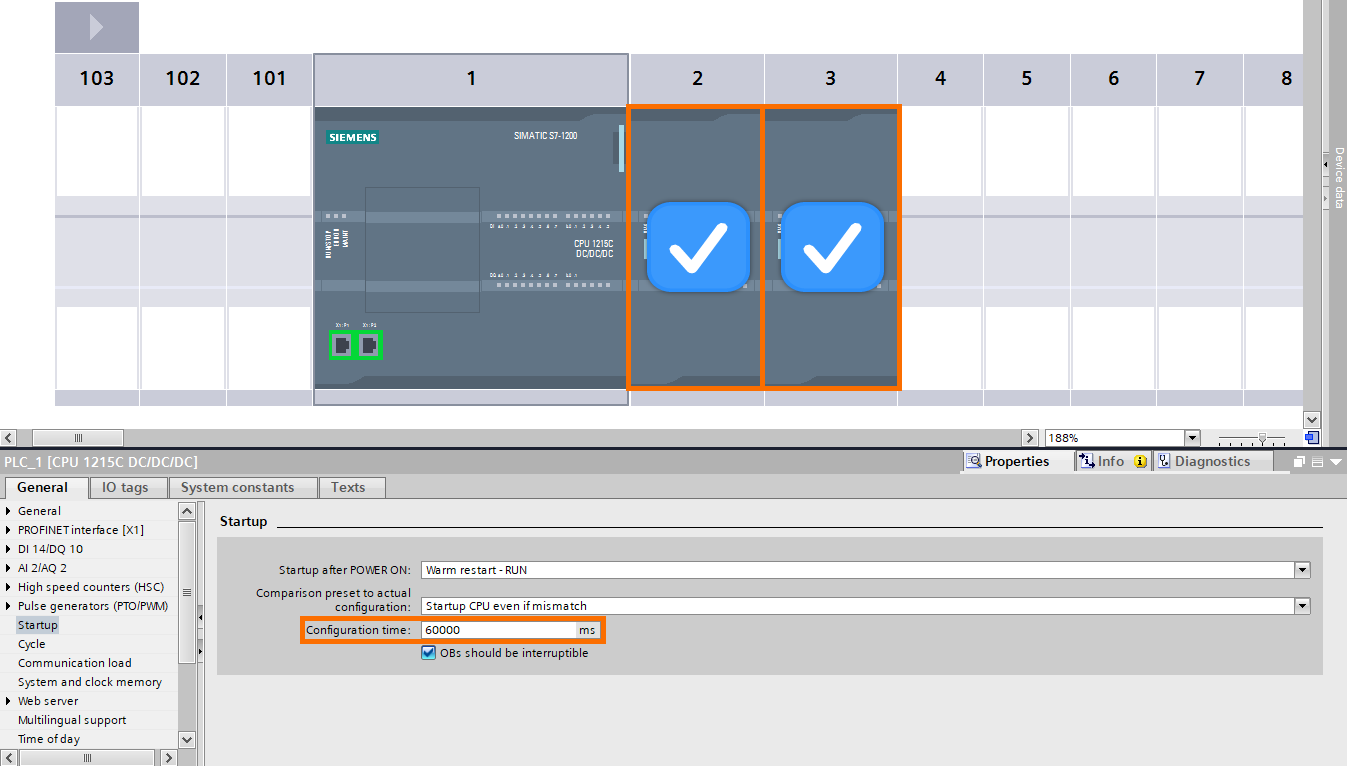
Task: Select PROFINET port X1 P2 on the CPU
Action: pyautogui.click(x=369, y=345)
